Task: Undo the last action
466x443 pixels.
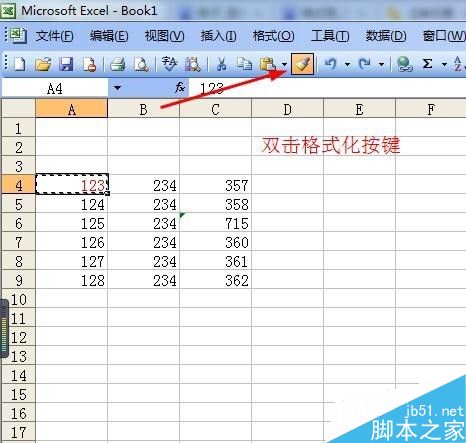Action: pyautogui.click(x=331, y=63)
